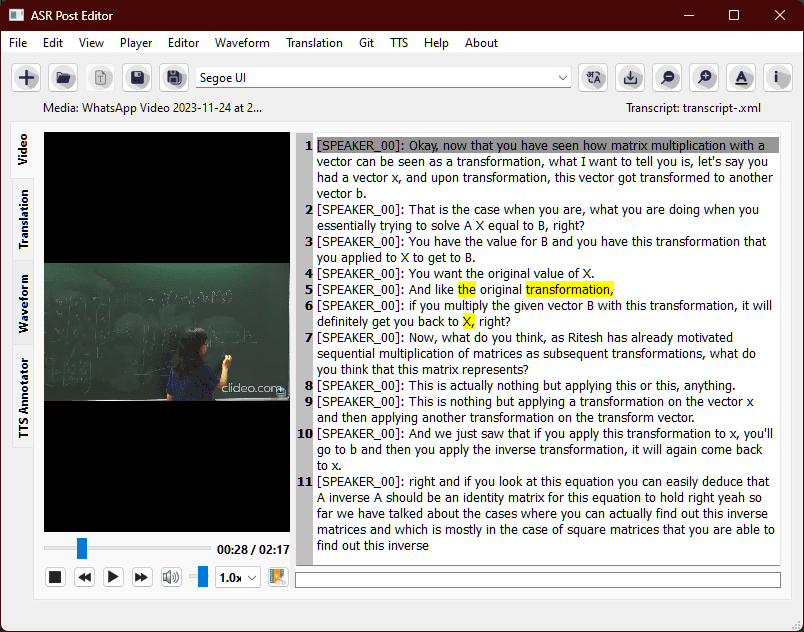Image resolution: width=804 pixels, height=632 pixels.
Task: Save the transcript with the save icon
Action: (136, 77)
